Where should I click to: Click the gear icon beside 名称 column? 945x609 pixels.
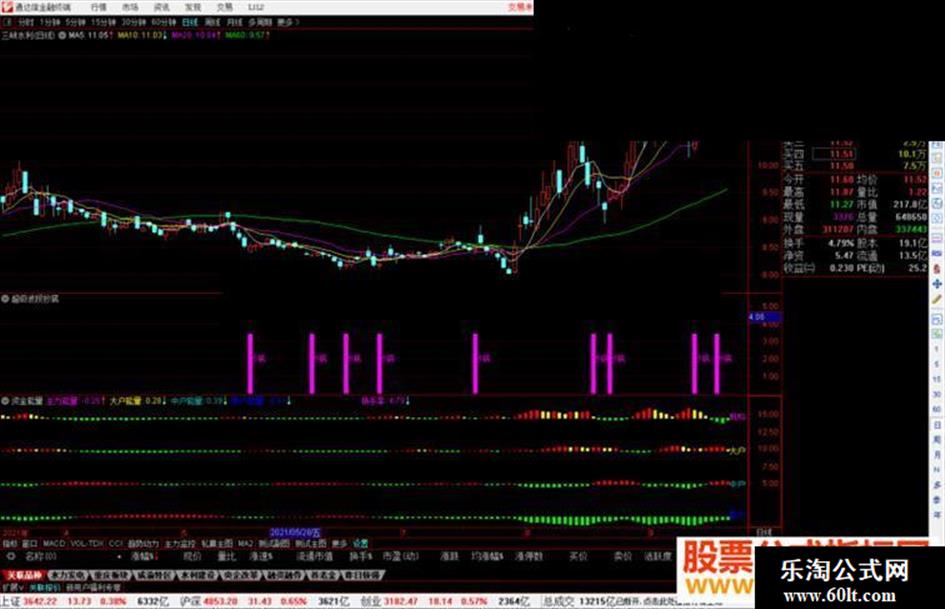tap(10, 557)
